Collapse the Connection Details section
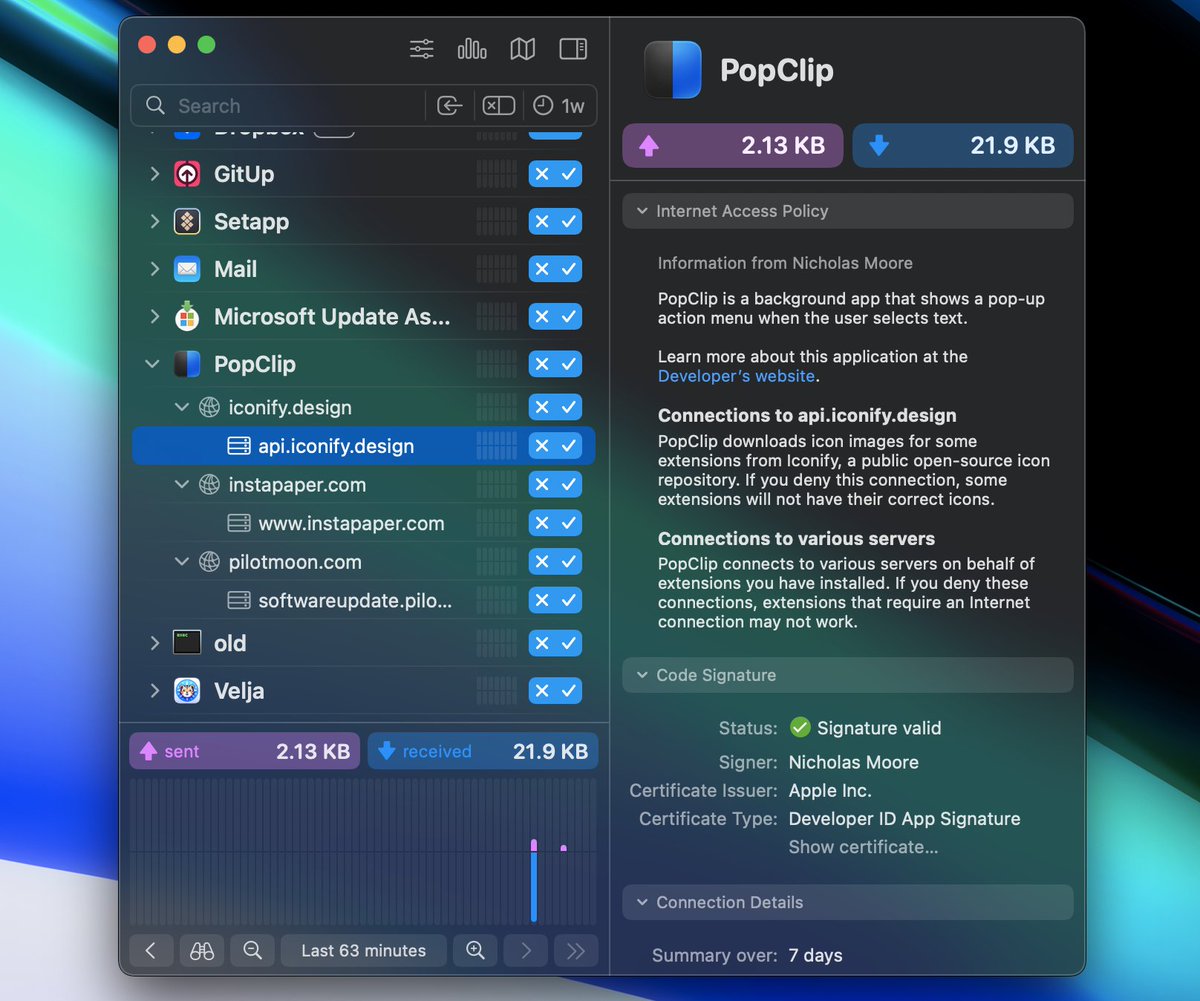The width and height of the screenshot is (1200, 1001). click(x=640, y=902)
